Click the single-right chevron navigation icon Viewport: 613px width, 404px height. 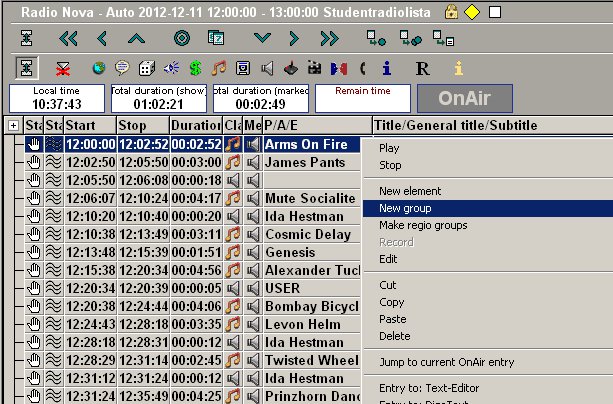[x=294, y=39]
